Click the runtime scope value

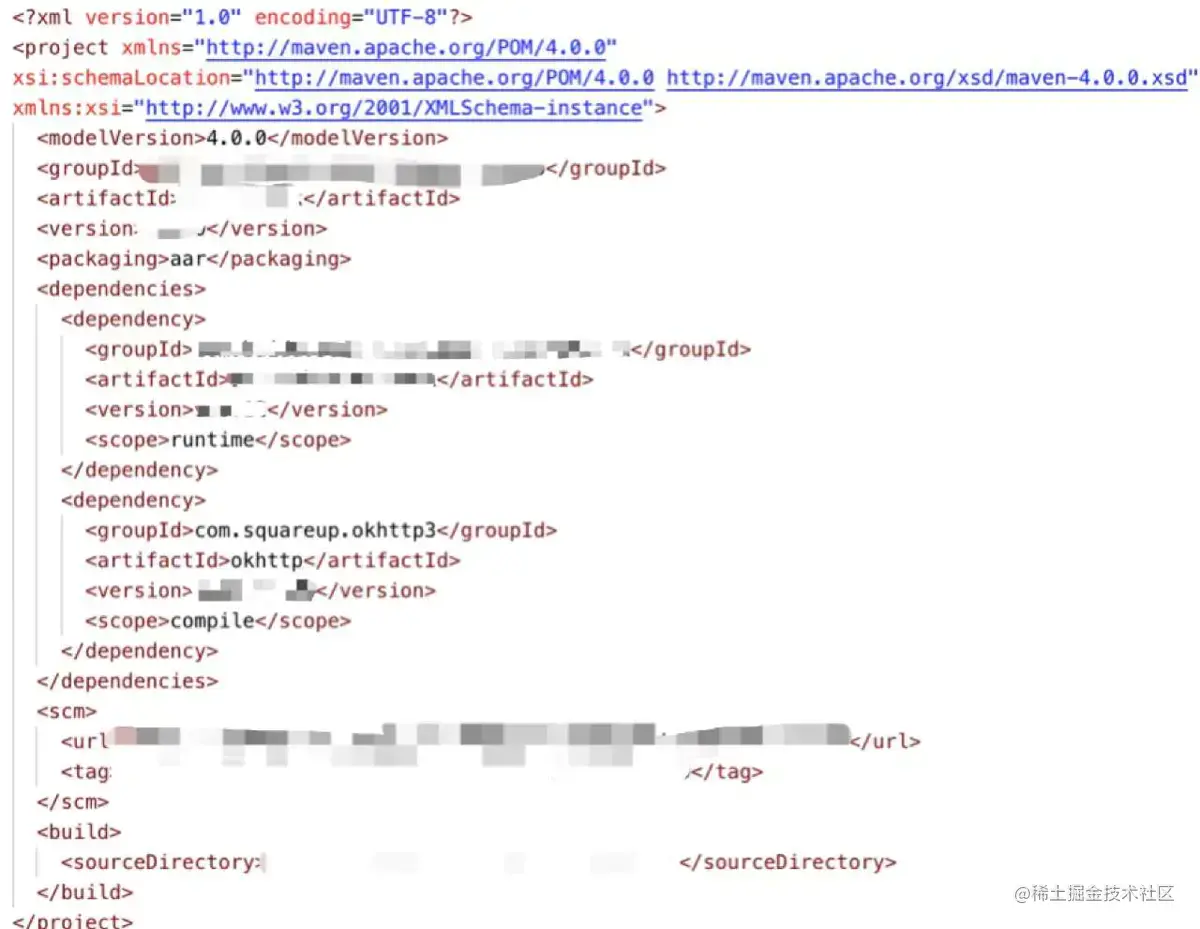(213, 440)
